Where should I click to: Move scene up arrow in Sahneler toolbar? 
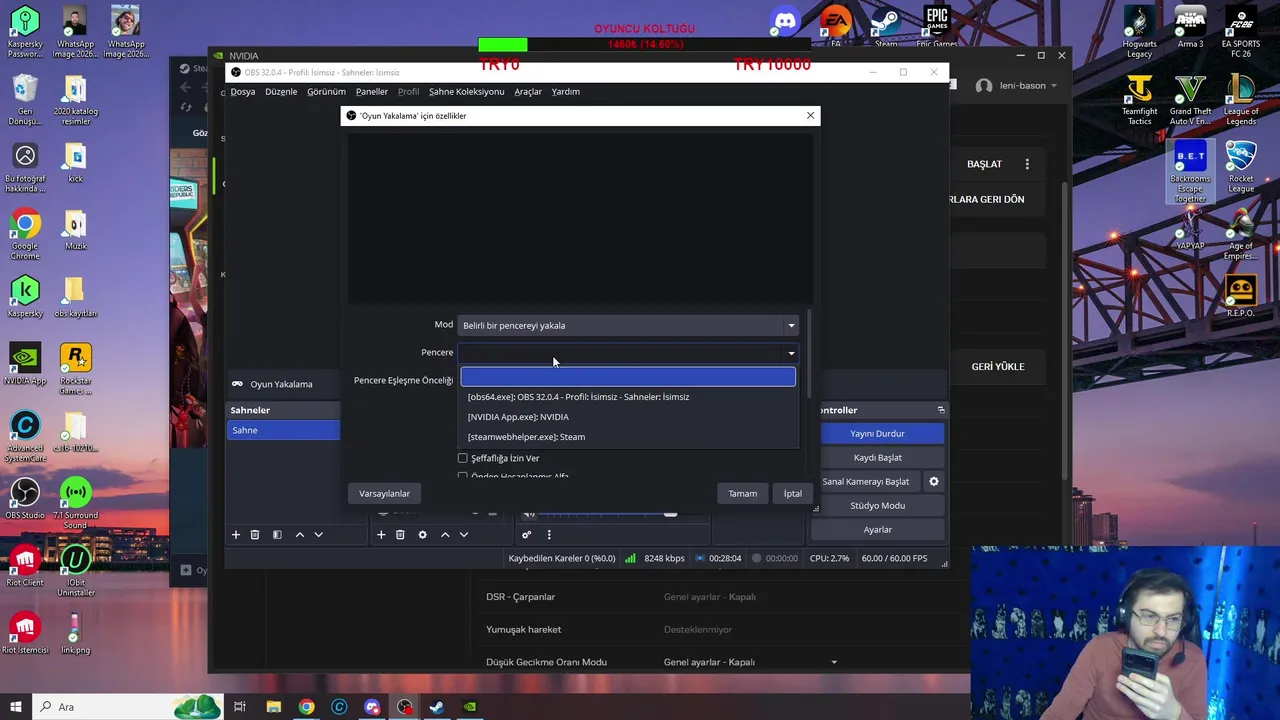299,535
